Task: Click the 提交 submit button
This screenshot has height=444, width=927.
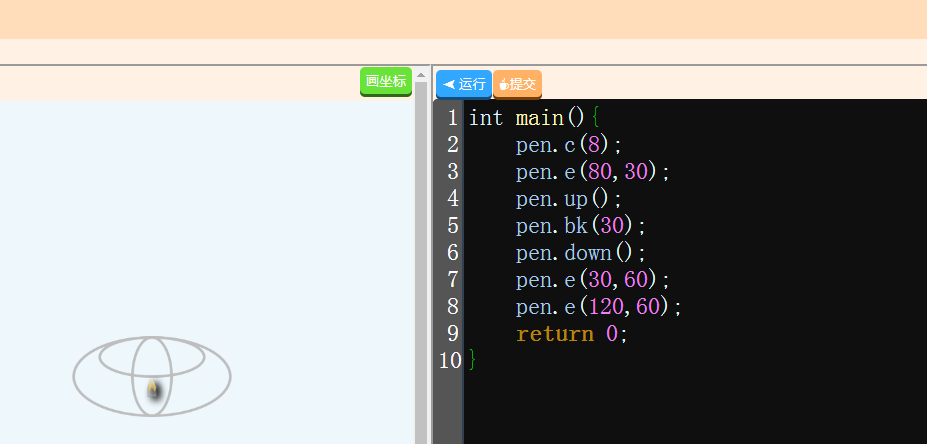Action: [x=517, y=84]
